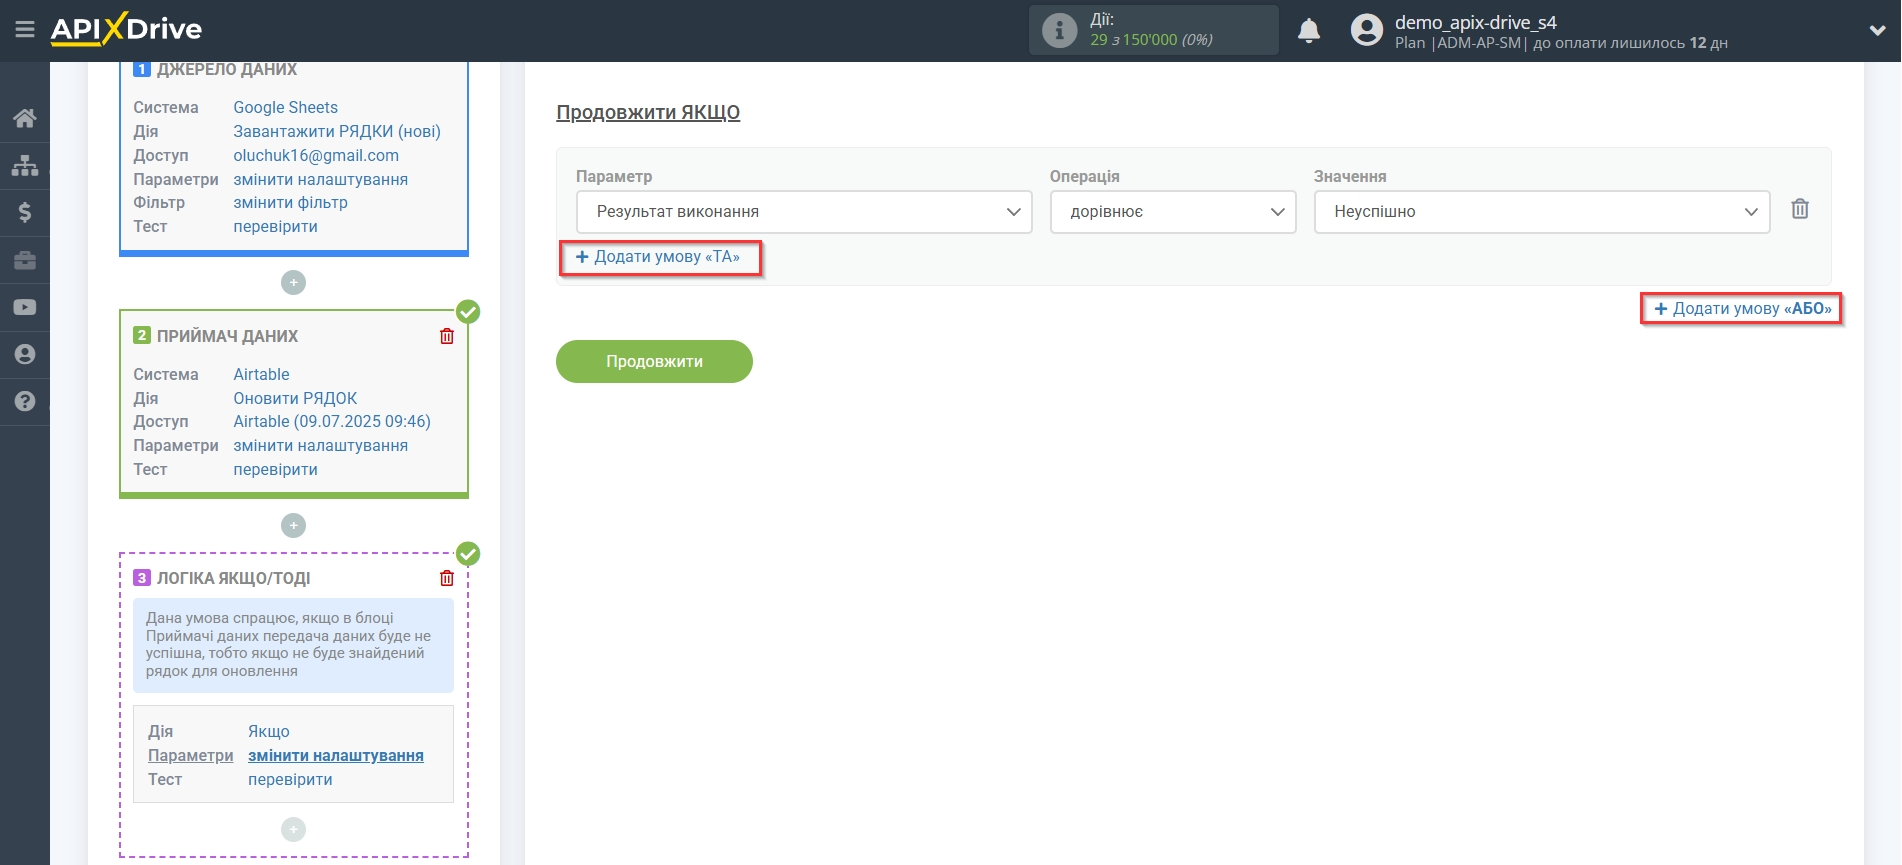This screenshot has height=865, width=1902.
Task: Open the briefcase sidebar icon
Action: (x=25, y=260)
